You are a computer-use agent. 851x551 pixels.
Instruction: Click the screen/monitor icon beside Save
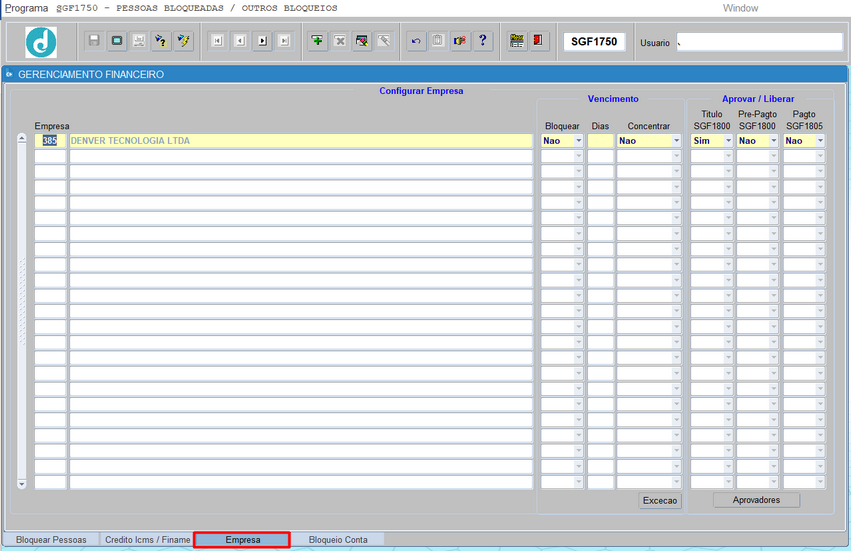(117, 41)
